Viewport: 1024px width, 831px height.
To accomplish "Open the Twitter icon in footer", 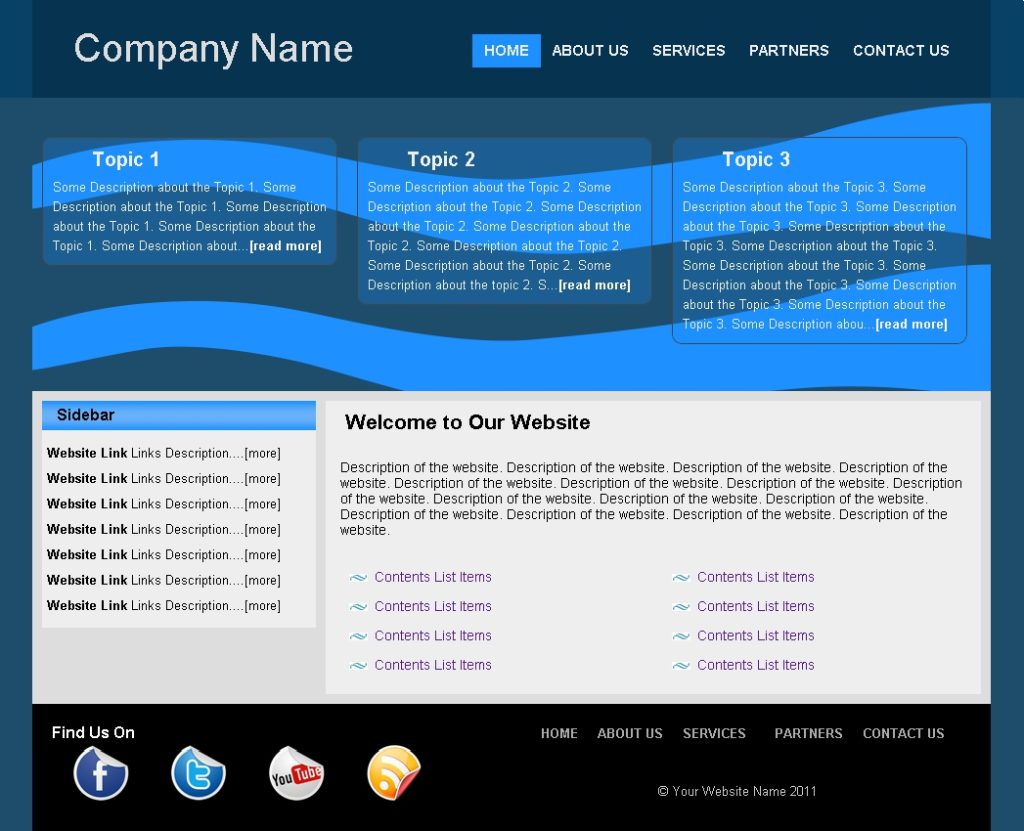I will 198,773.
